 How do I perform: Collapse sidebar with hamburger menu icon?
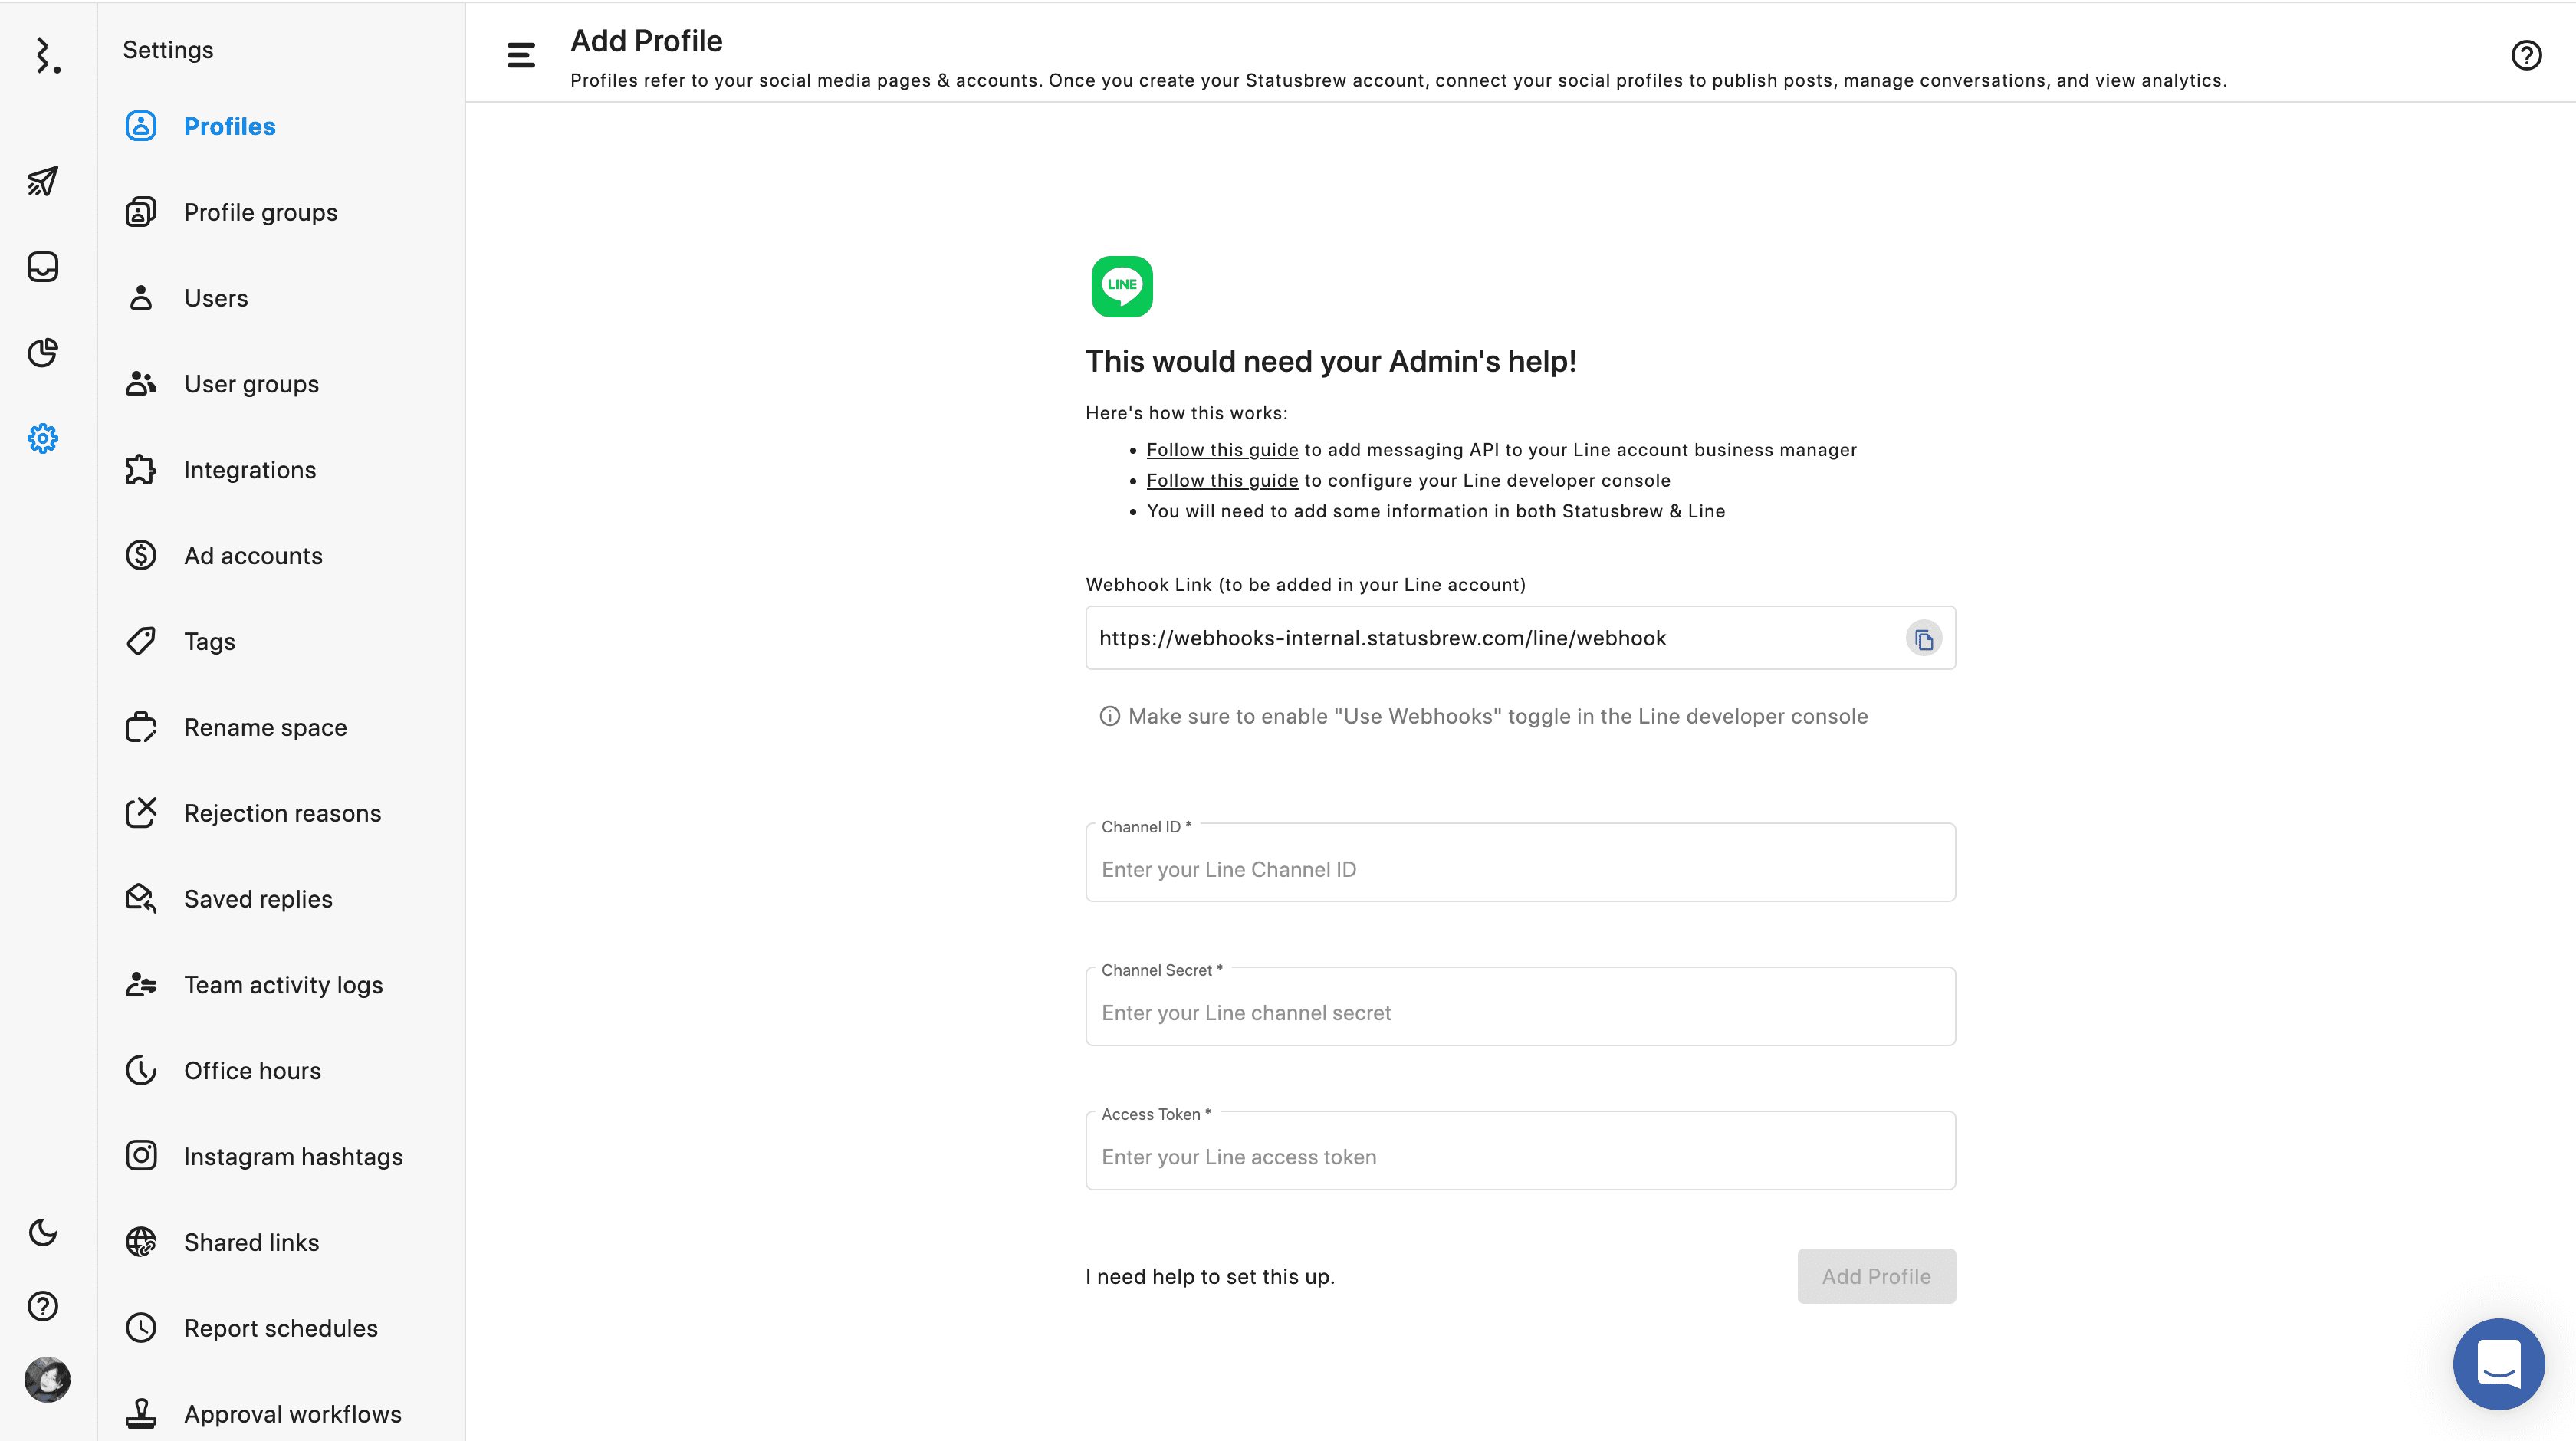(x=521, y=55)
